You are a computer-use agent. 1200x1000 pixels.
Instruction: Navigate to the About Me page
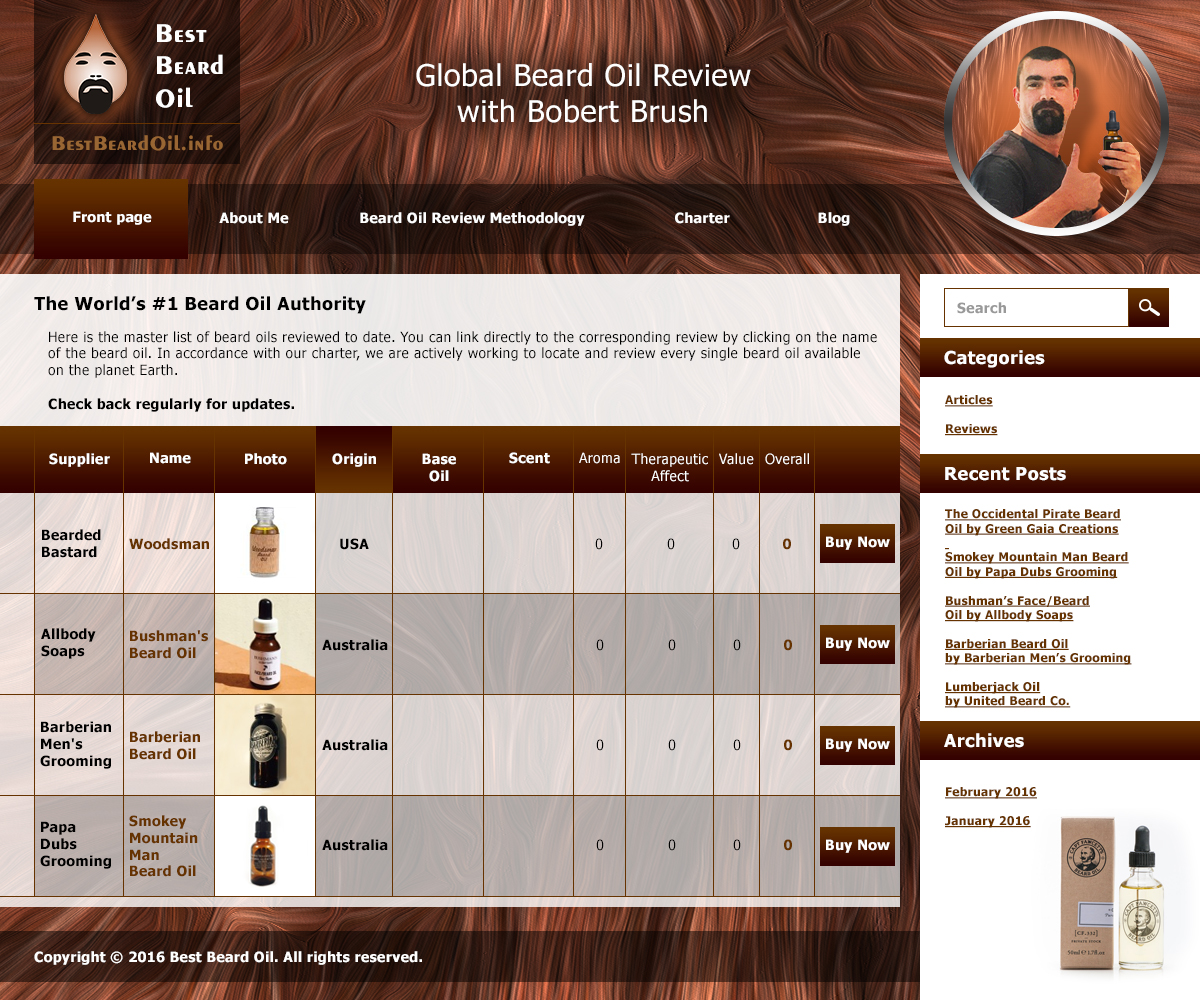(253, 218)
